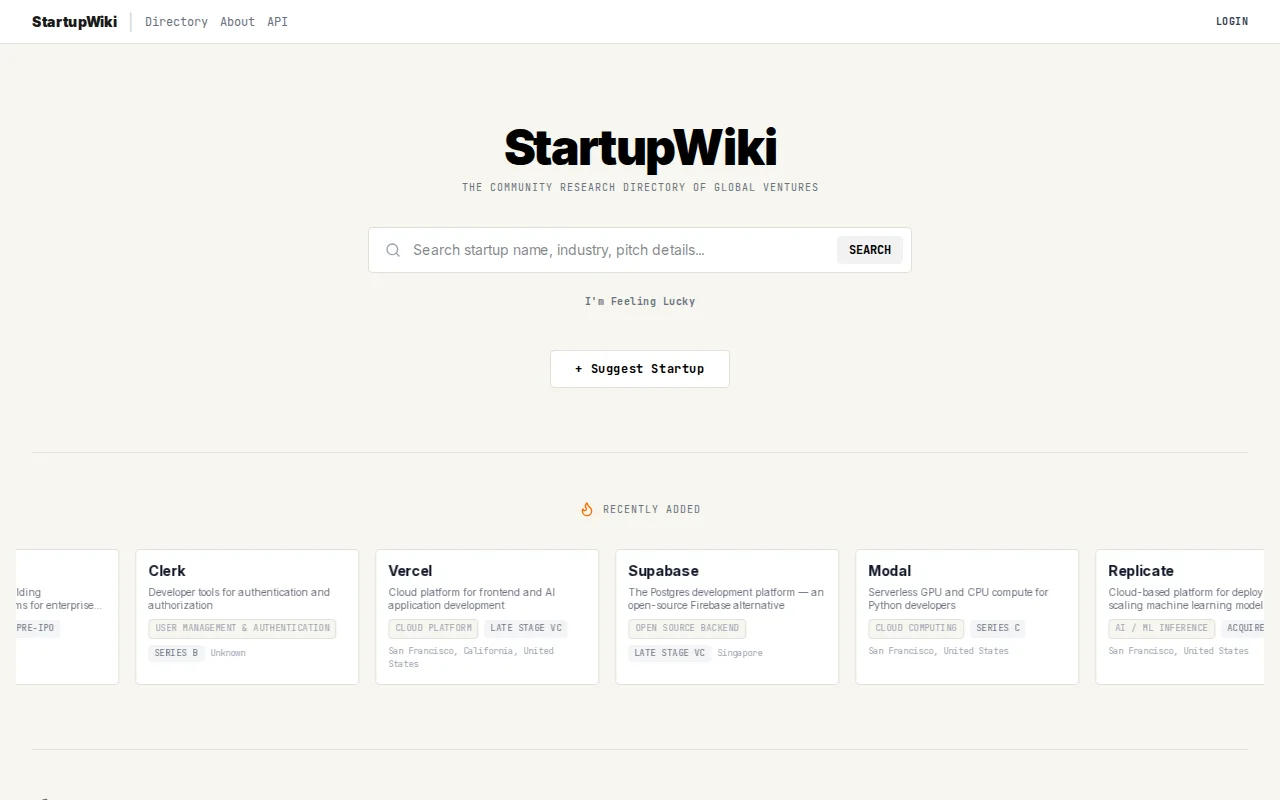This screenshot has width=1280, height=800.
Task: Click 'Singapore' location on Supabase card
Action: point(740,653)
